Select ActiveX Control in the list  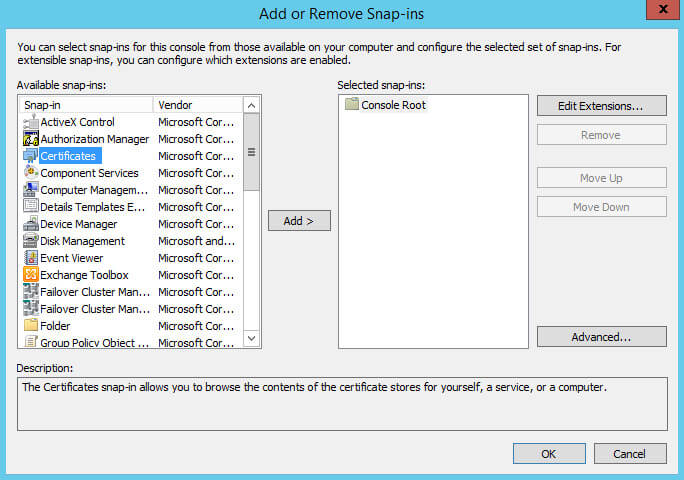tap(77, 122)
